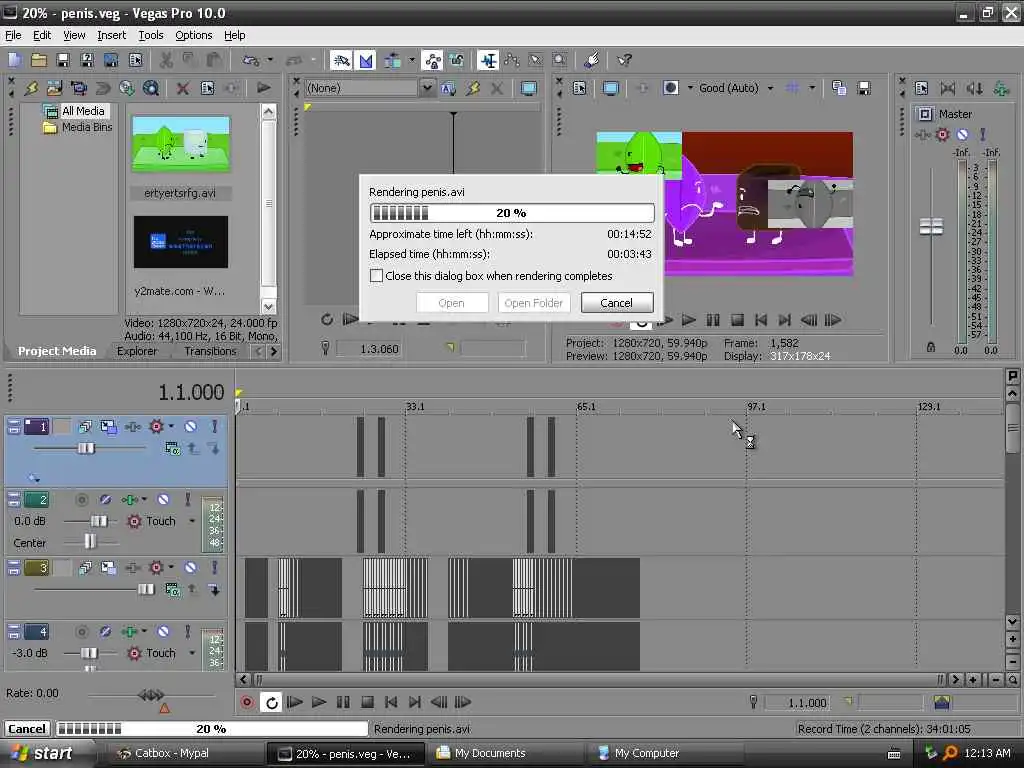
Task: Open the Options menu
Action: pyautogui.click(x=193, y=35)
